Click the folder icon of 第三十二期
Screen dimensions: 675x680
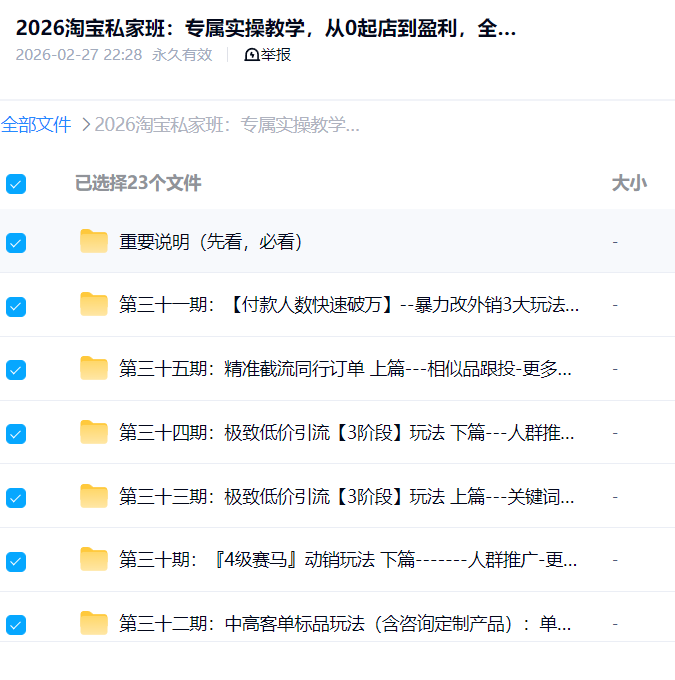coord(94,624)
